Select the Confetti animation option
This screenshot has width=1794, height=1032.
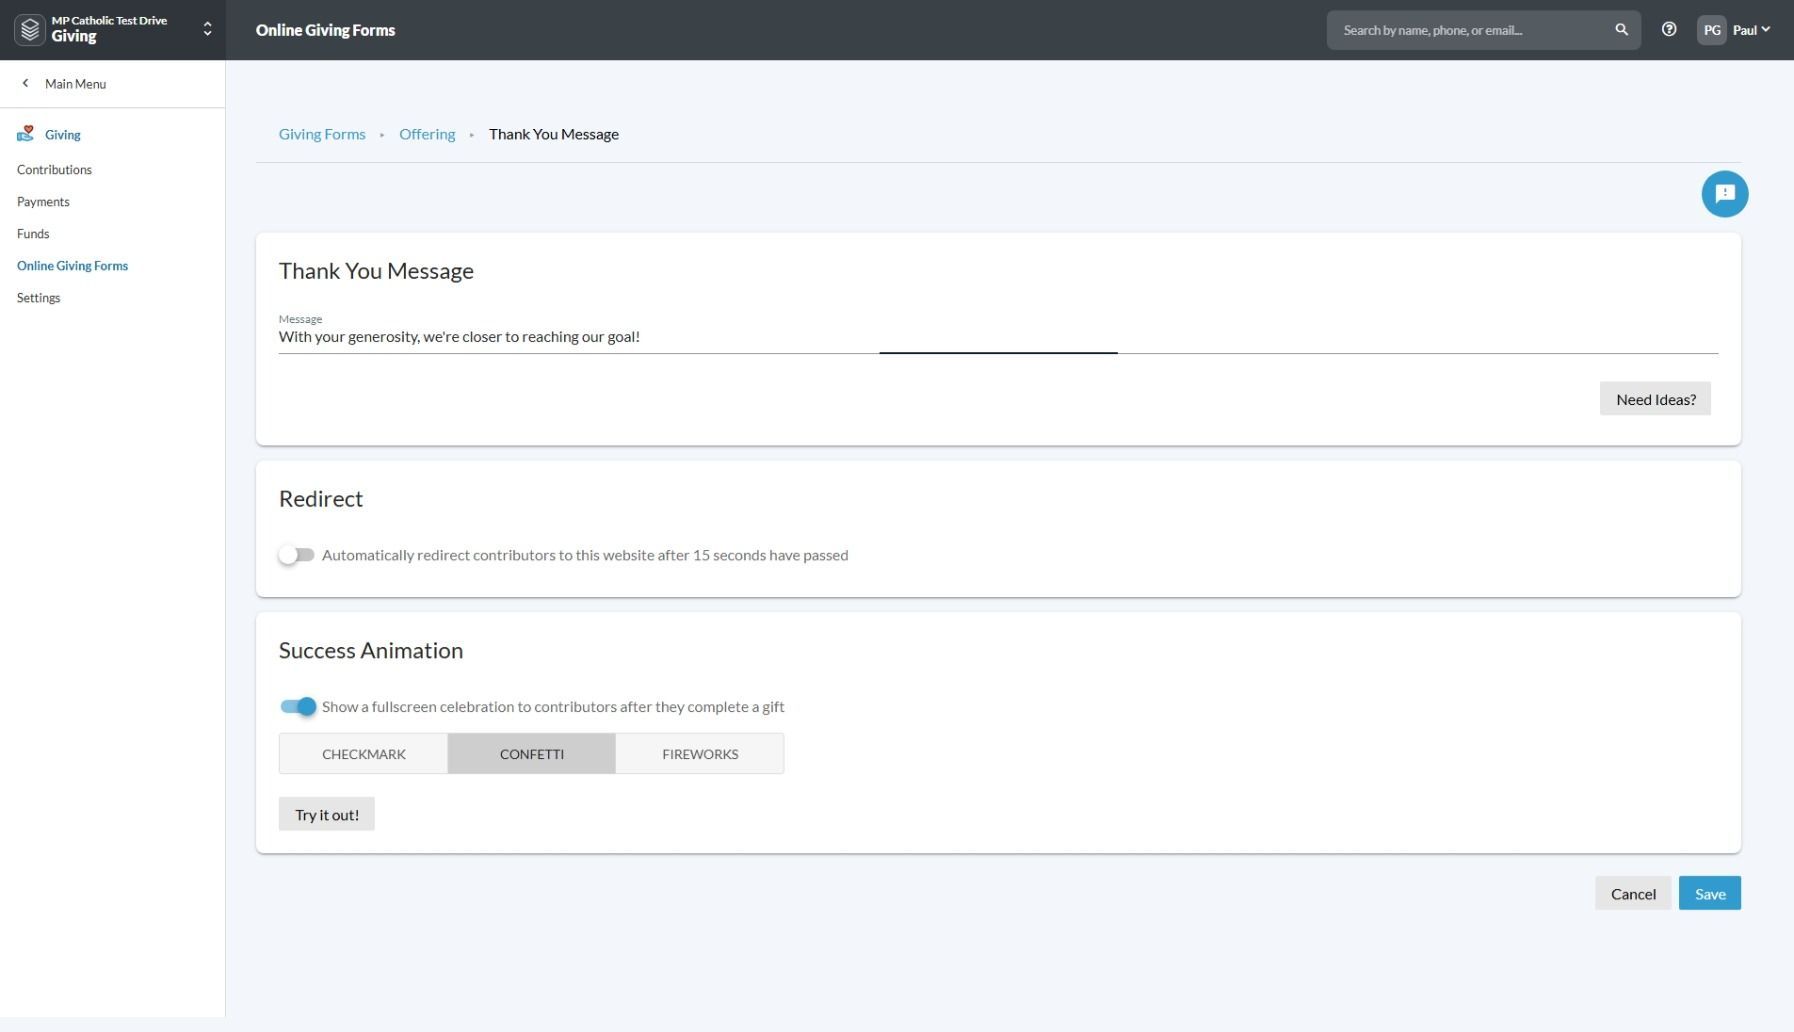click(532, 754)
